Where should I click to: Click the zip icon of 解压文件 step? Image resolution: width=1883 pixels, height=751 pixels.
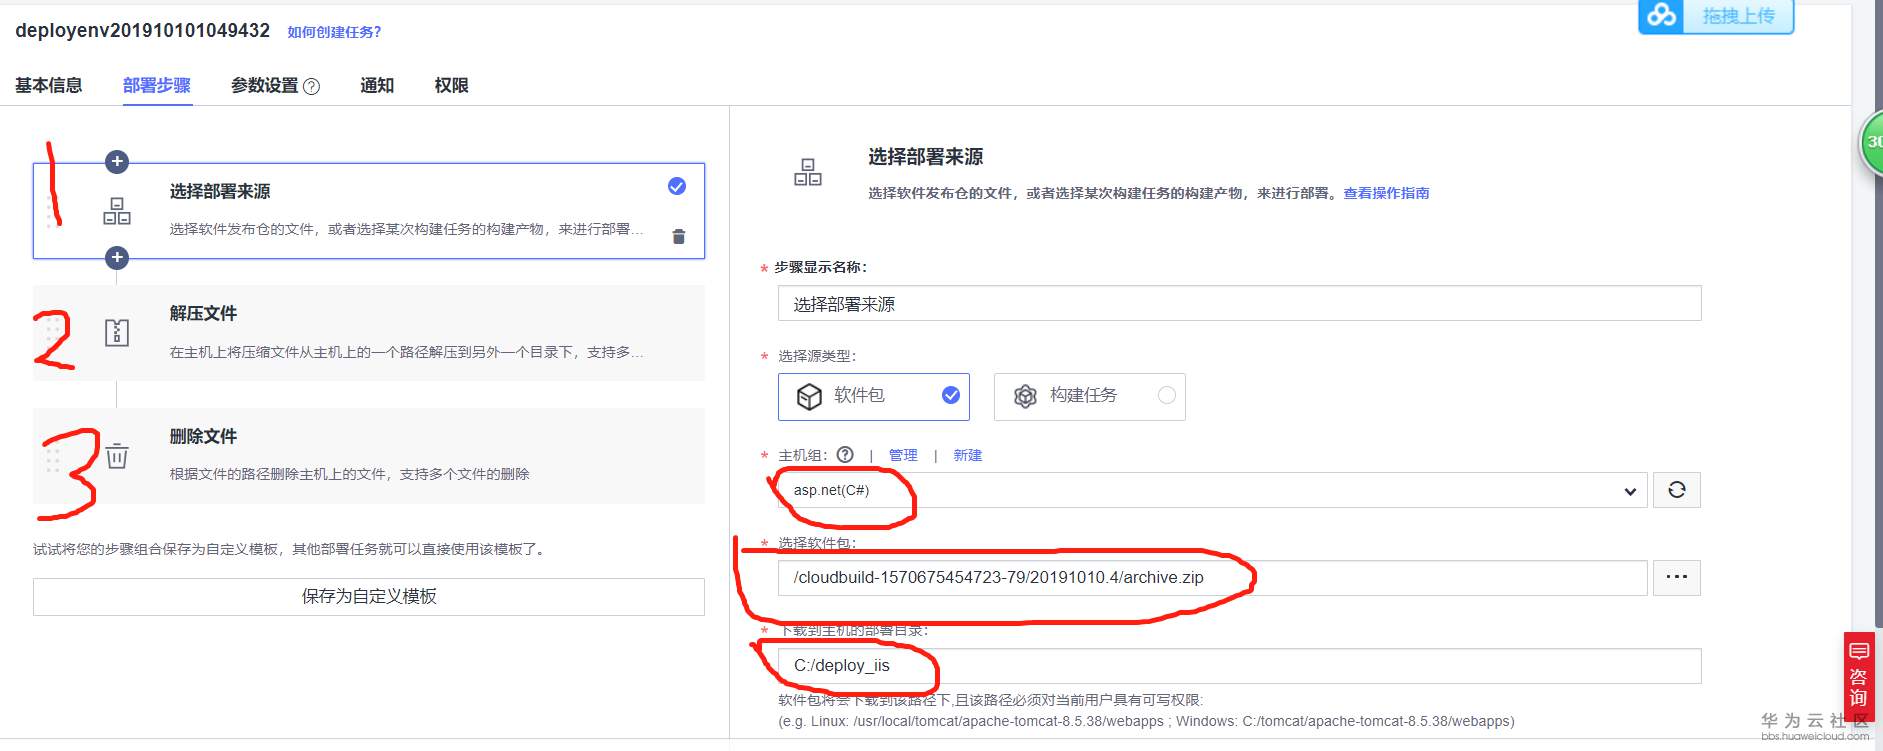point(117,332)
